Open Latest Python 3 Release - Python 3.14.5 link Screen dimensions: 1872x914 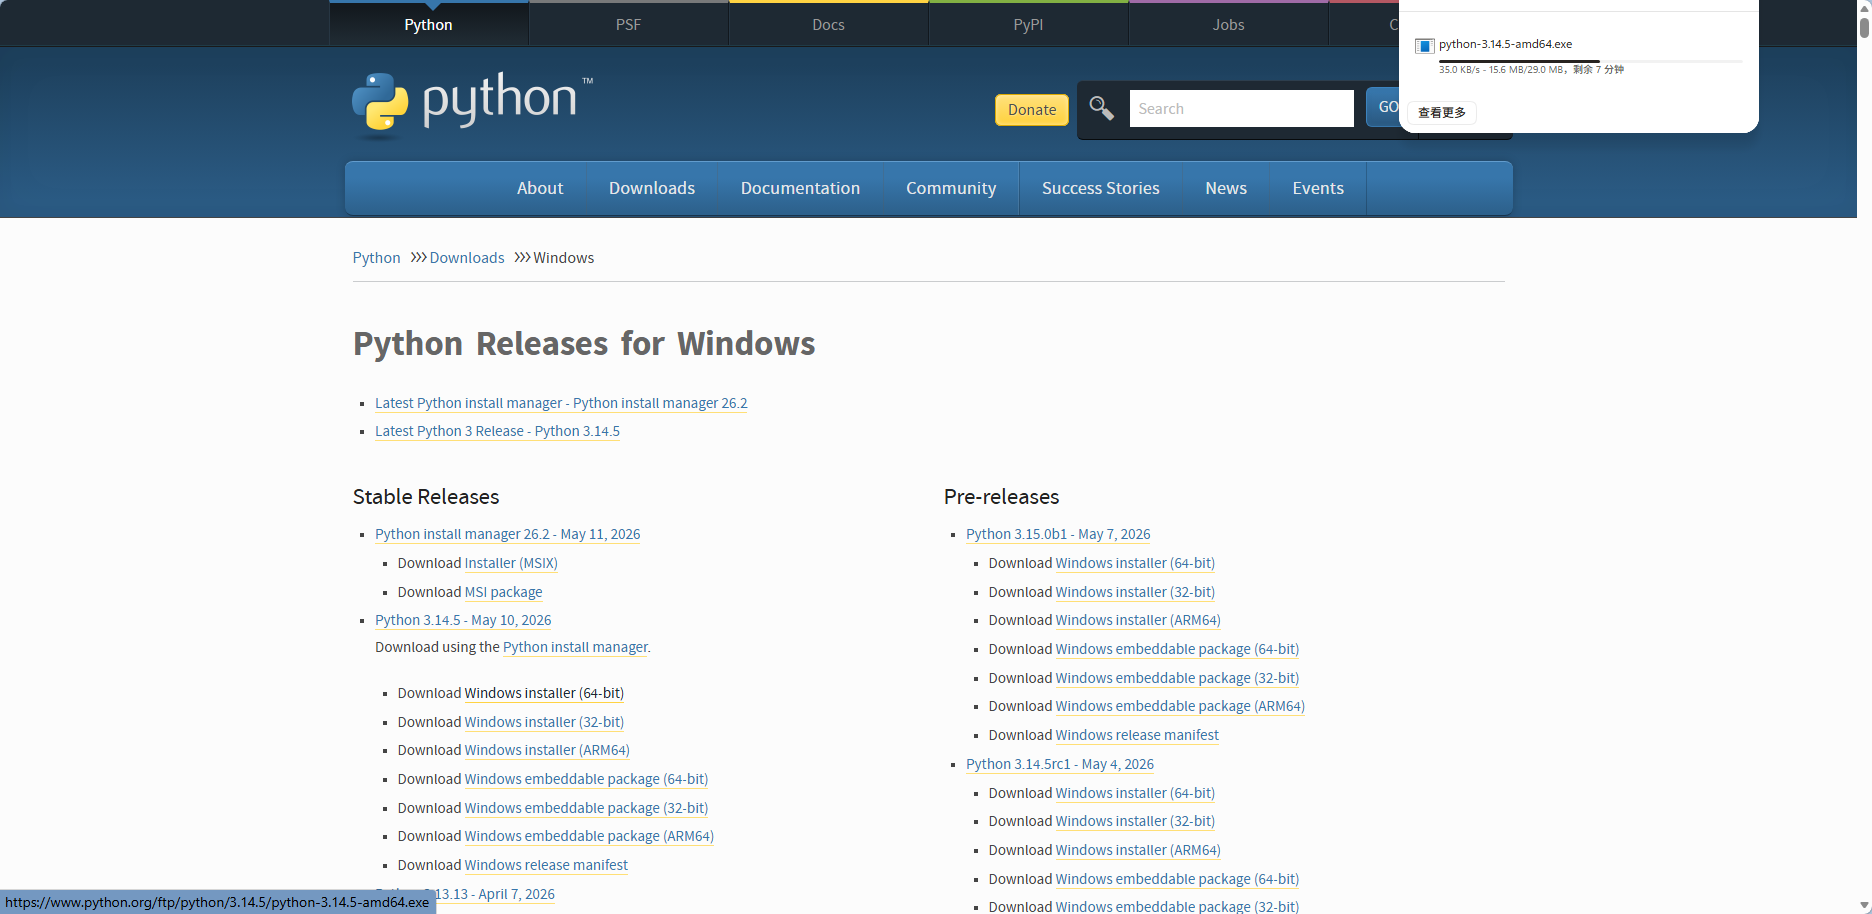497,431
